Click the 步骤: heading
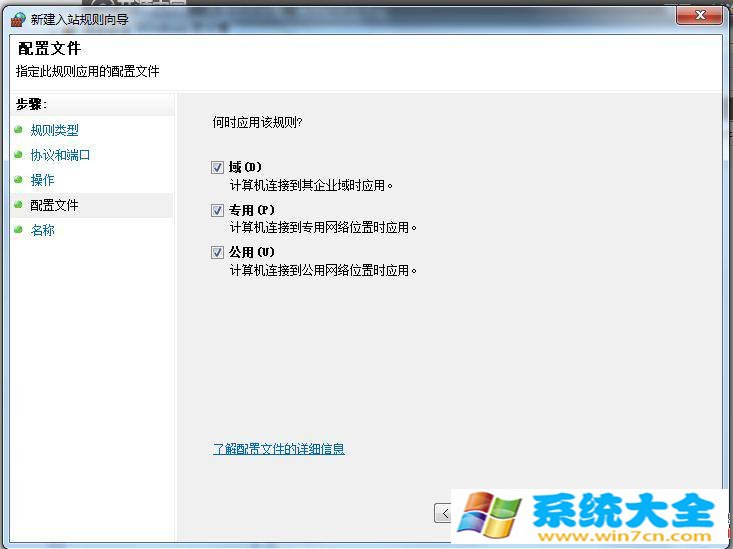This screenshot has width=733, height=549. [31, 104]
